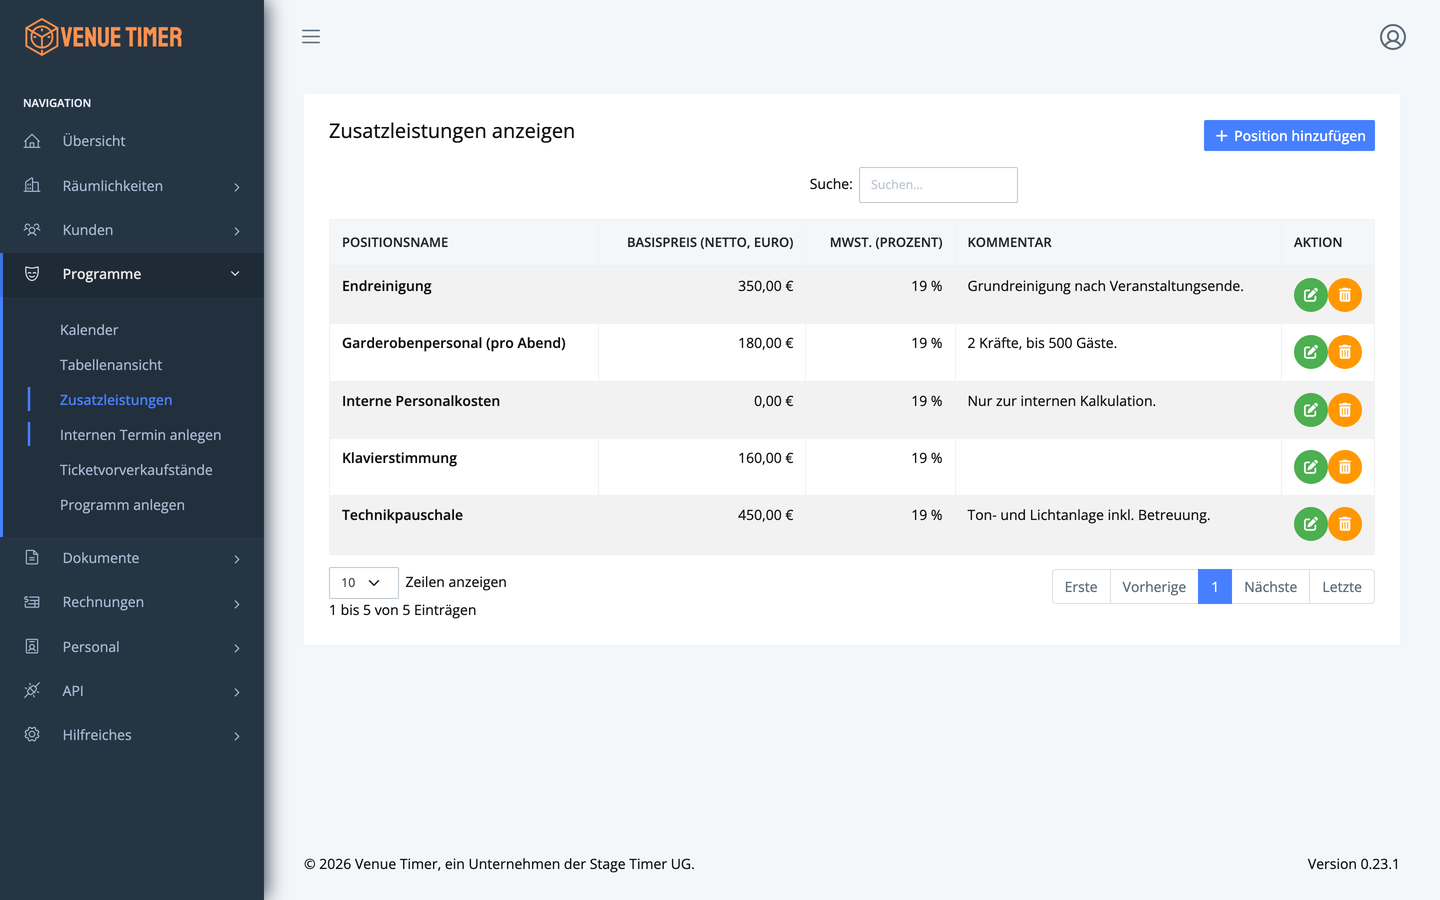This screenshot has height=900, width=1440.
Task: Select Zusatzleistungen submenu item
Action: click(x=116, y=400)
